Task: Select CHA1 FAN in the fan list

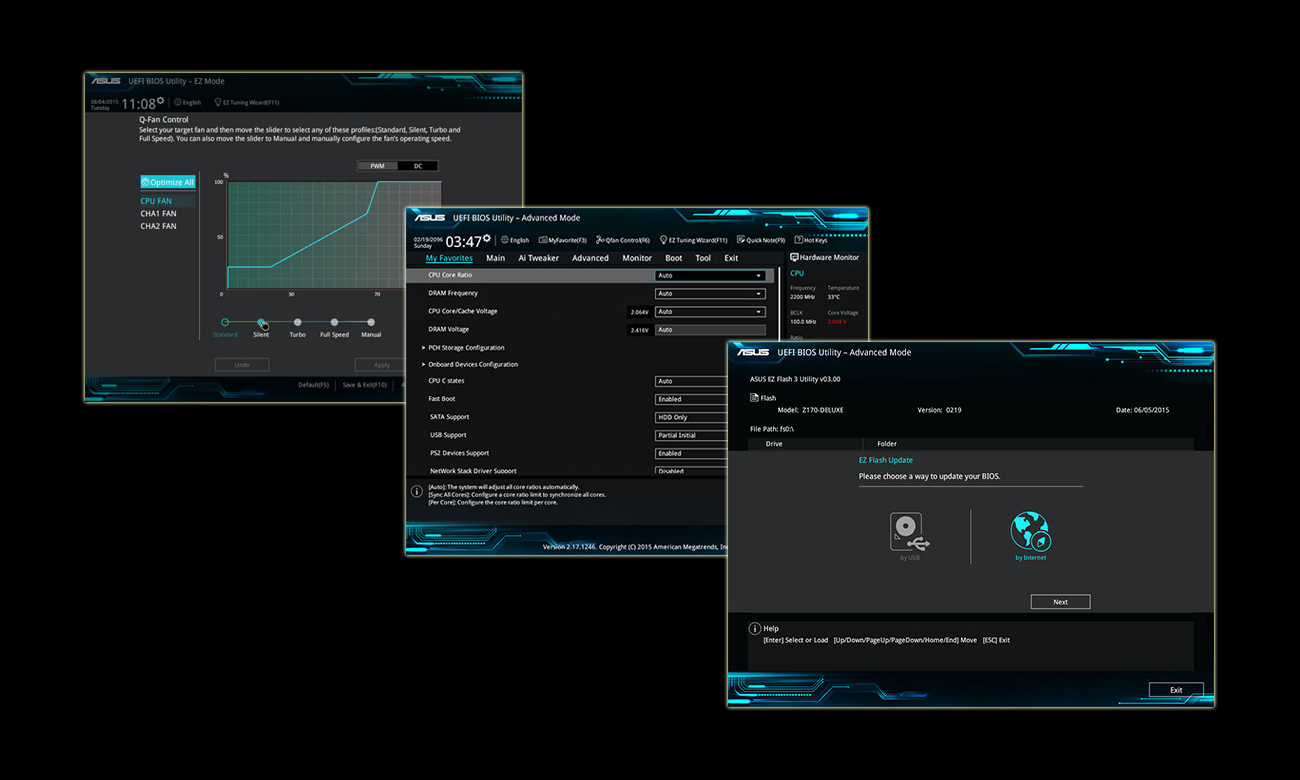Action: (x=160, y=213)
